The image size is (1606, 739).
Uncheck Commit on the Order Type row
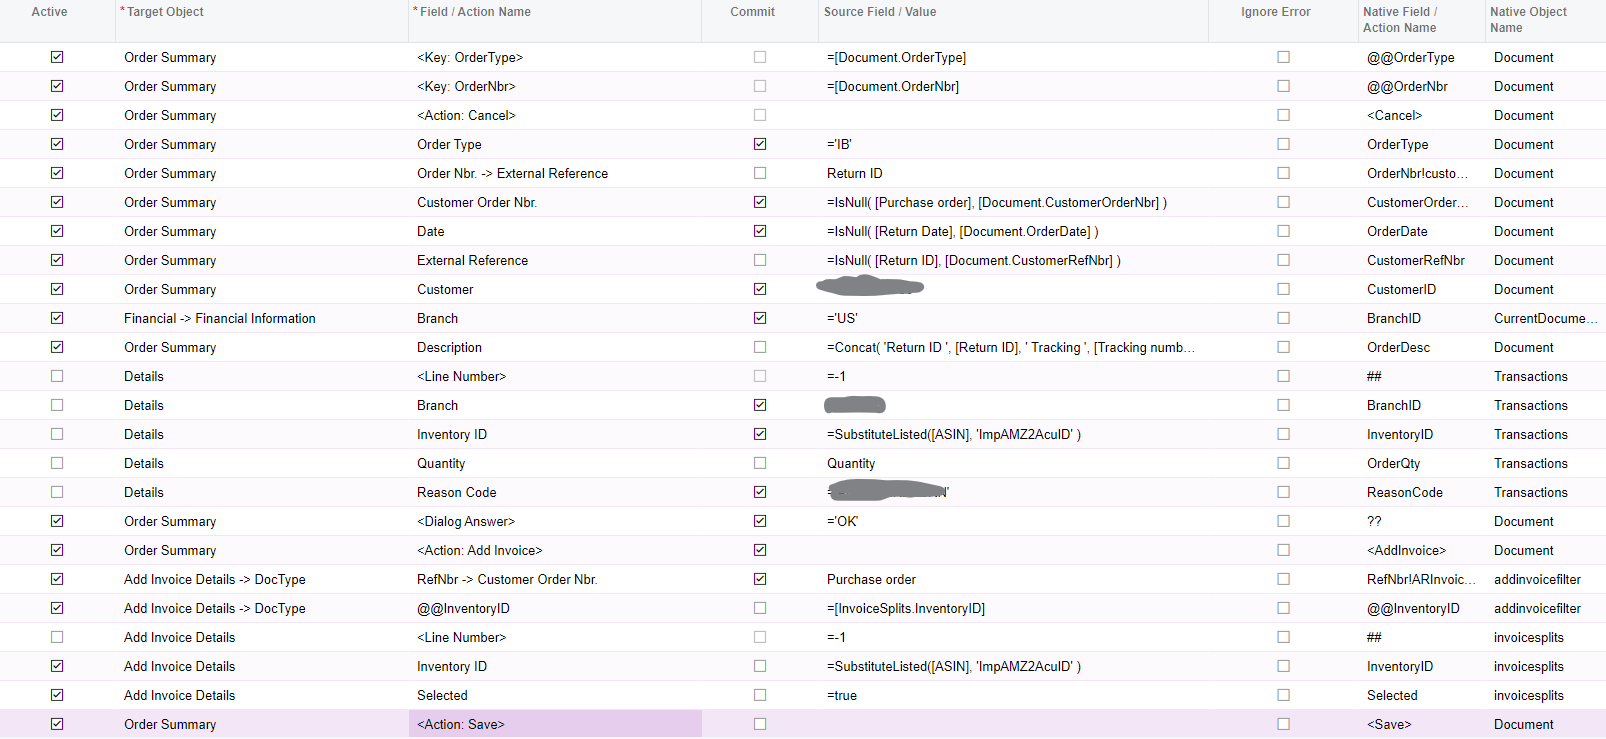tap(760, 144)
